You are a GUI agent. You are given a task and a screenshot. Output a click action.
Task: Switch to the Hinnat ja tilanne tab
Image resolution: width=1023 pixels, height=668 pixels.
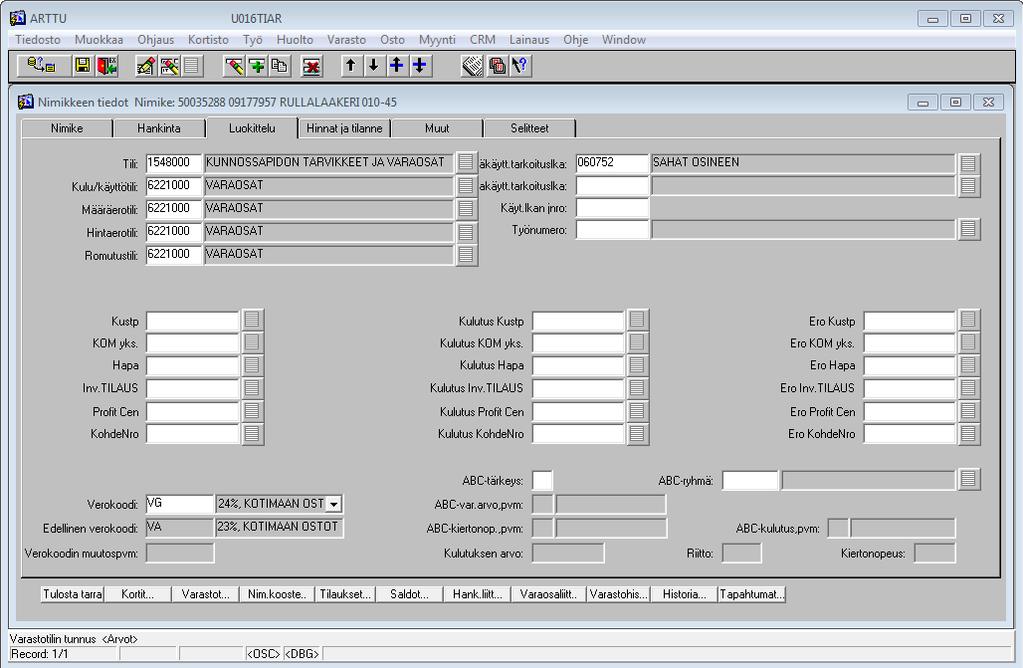tap(344, 129)
